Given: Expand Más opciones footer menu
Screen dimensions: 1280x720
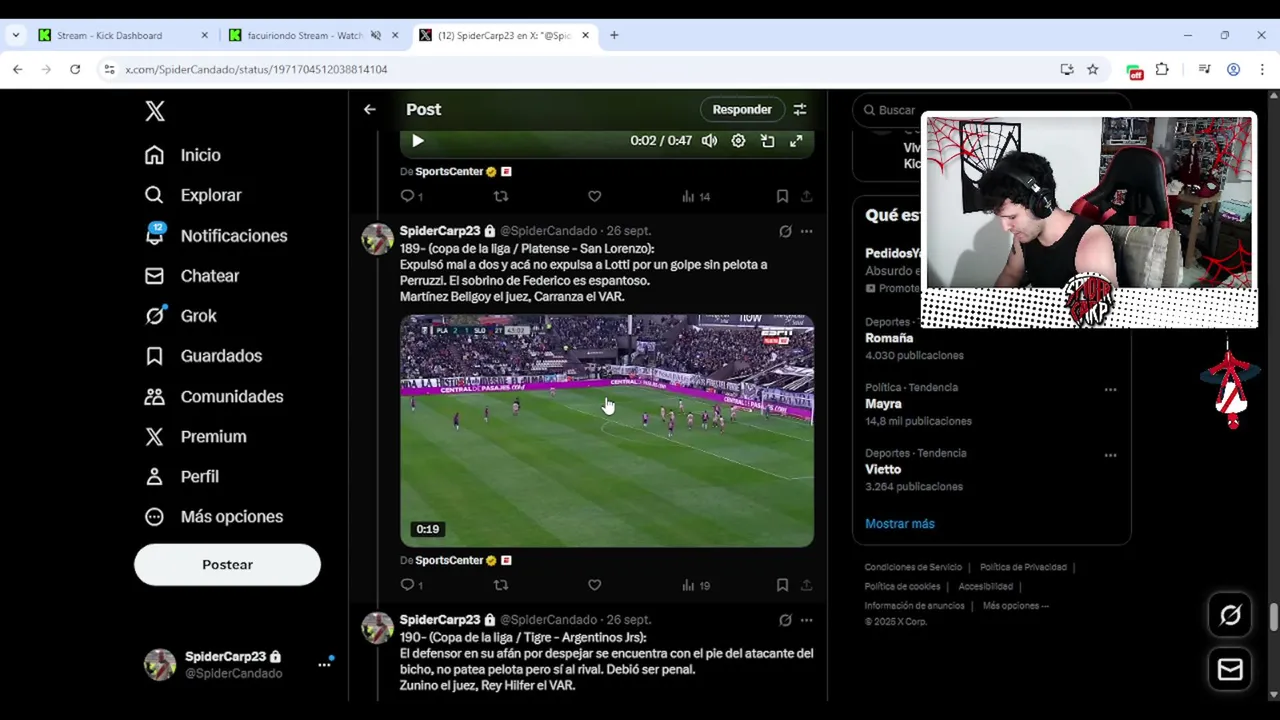Looking at the screenshot, I should point(1016,606).
